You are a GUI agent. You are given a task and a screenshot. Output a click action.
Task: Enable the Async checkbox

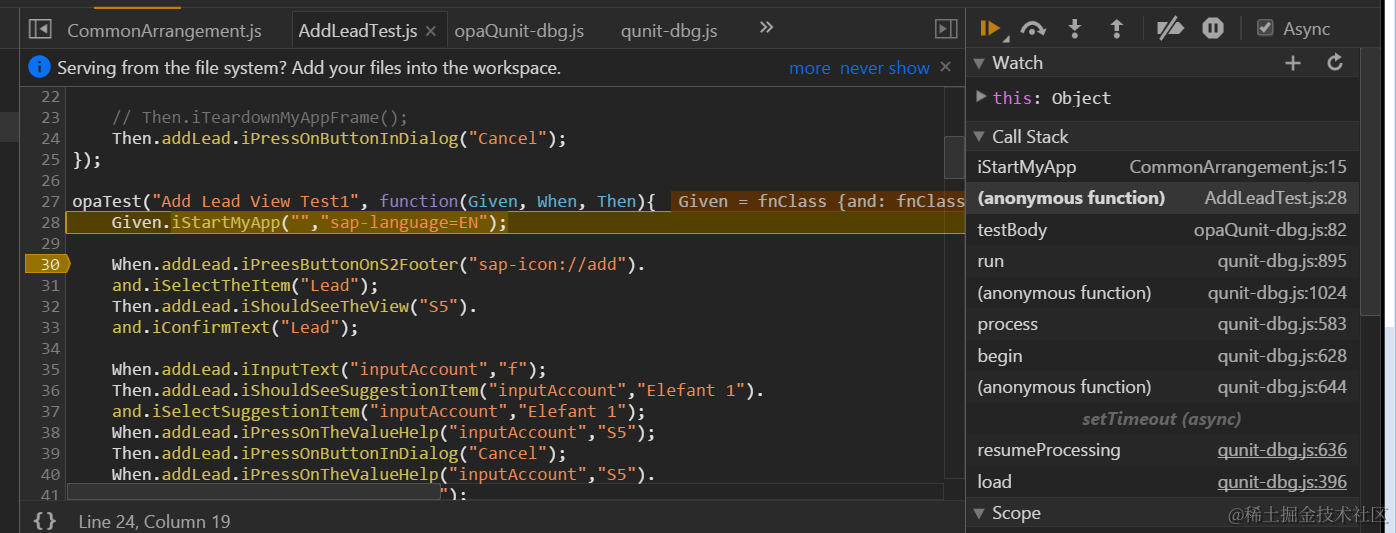1265,28
